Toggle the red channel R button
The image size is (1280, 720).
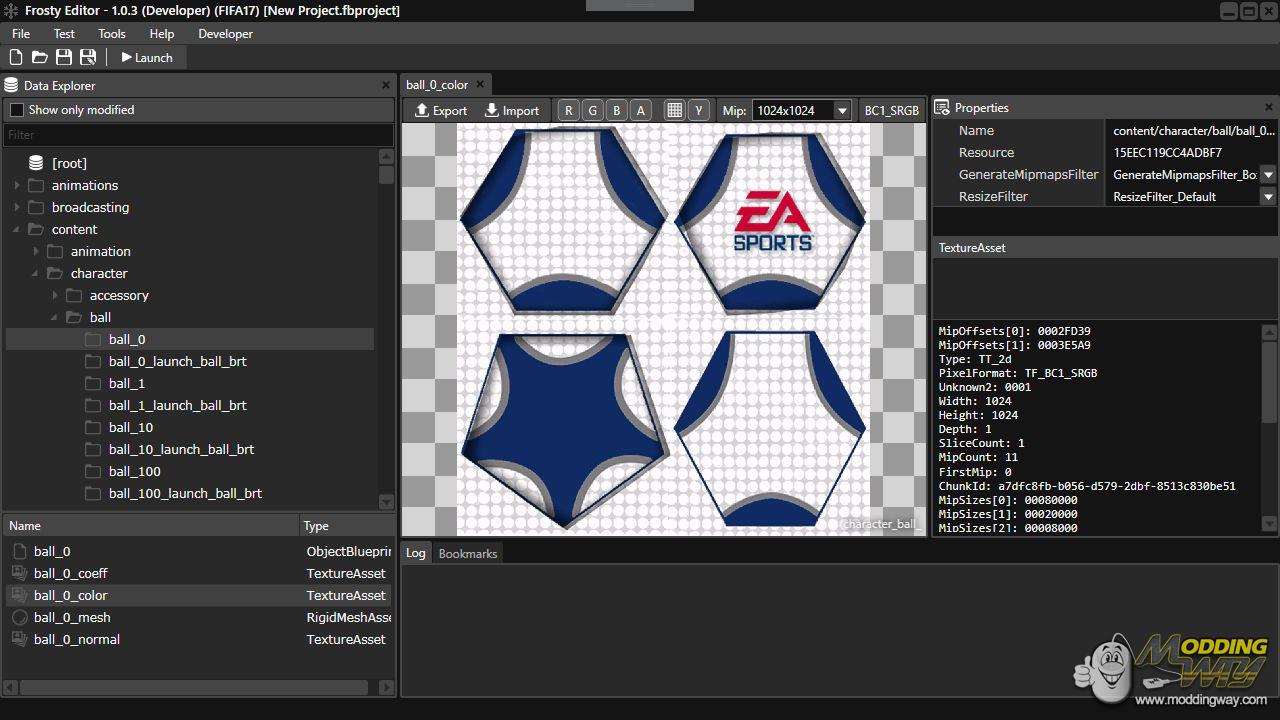tap(569, 111)
